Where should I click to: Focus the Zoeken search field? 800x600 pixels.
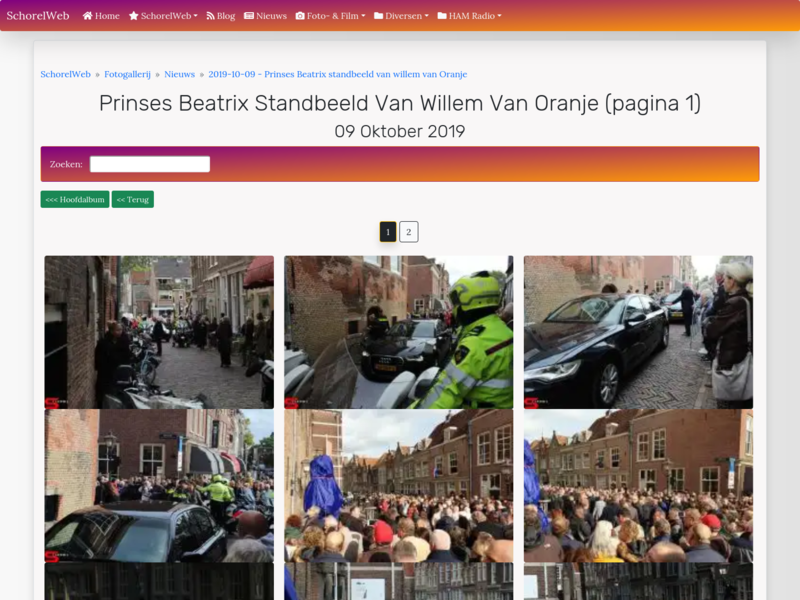point(150,164)
